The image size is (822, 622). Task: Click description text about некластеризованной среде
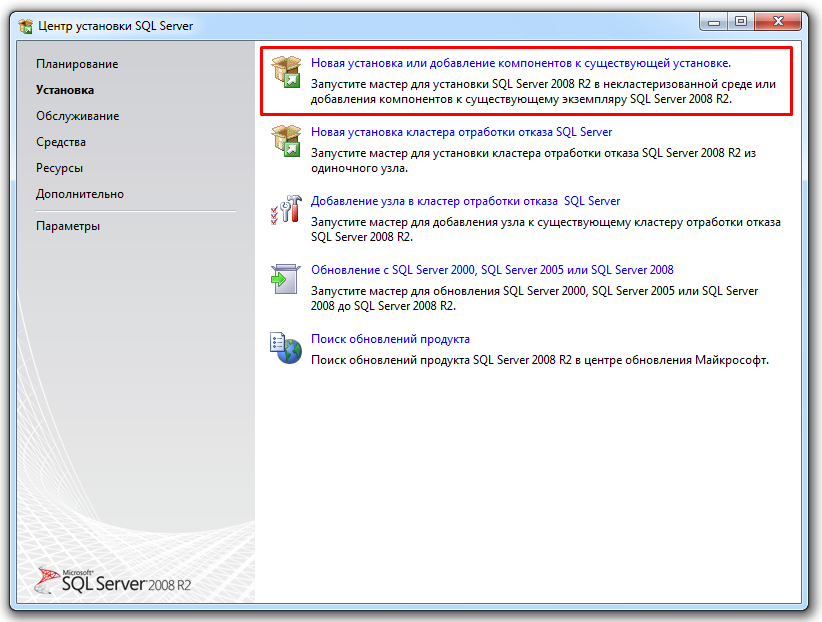[x=543, y=91]
